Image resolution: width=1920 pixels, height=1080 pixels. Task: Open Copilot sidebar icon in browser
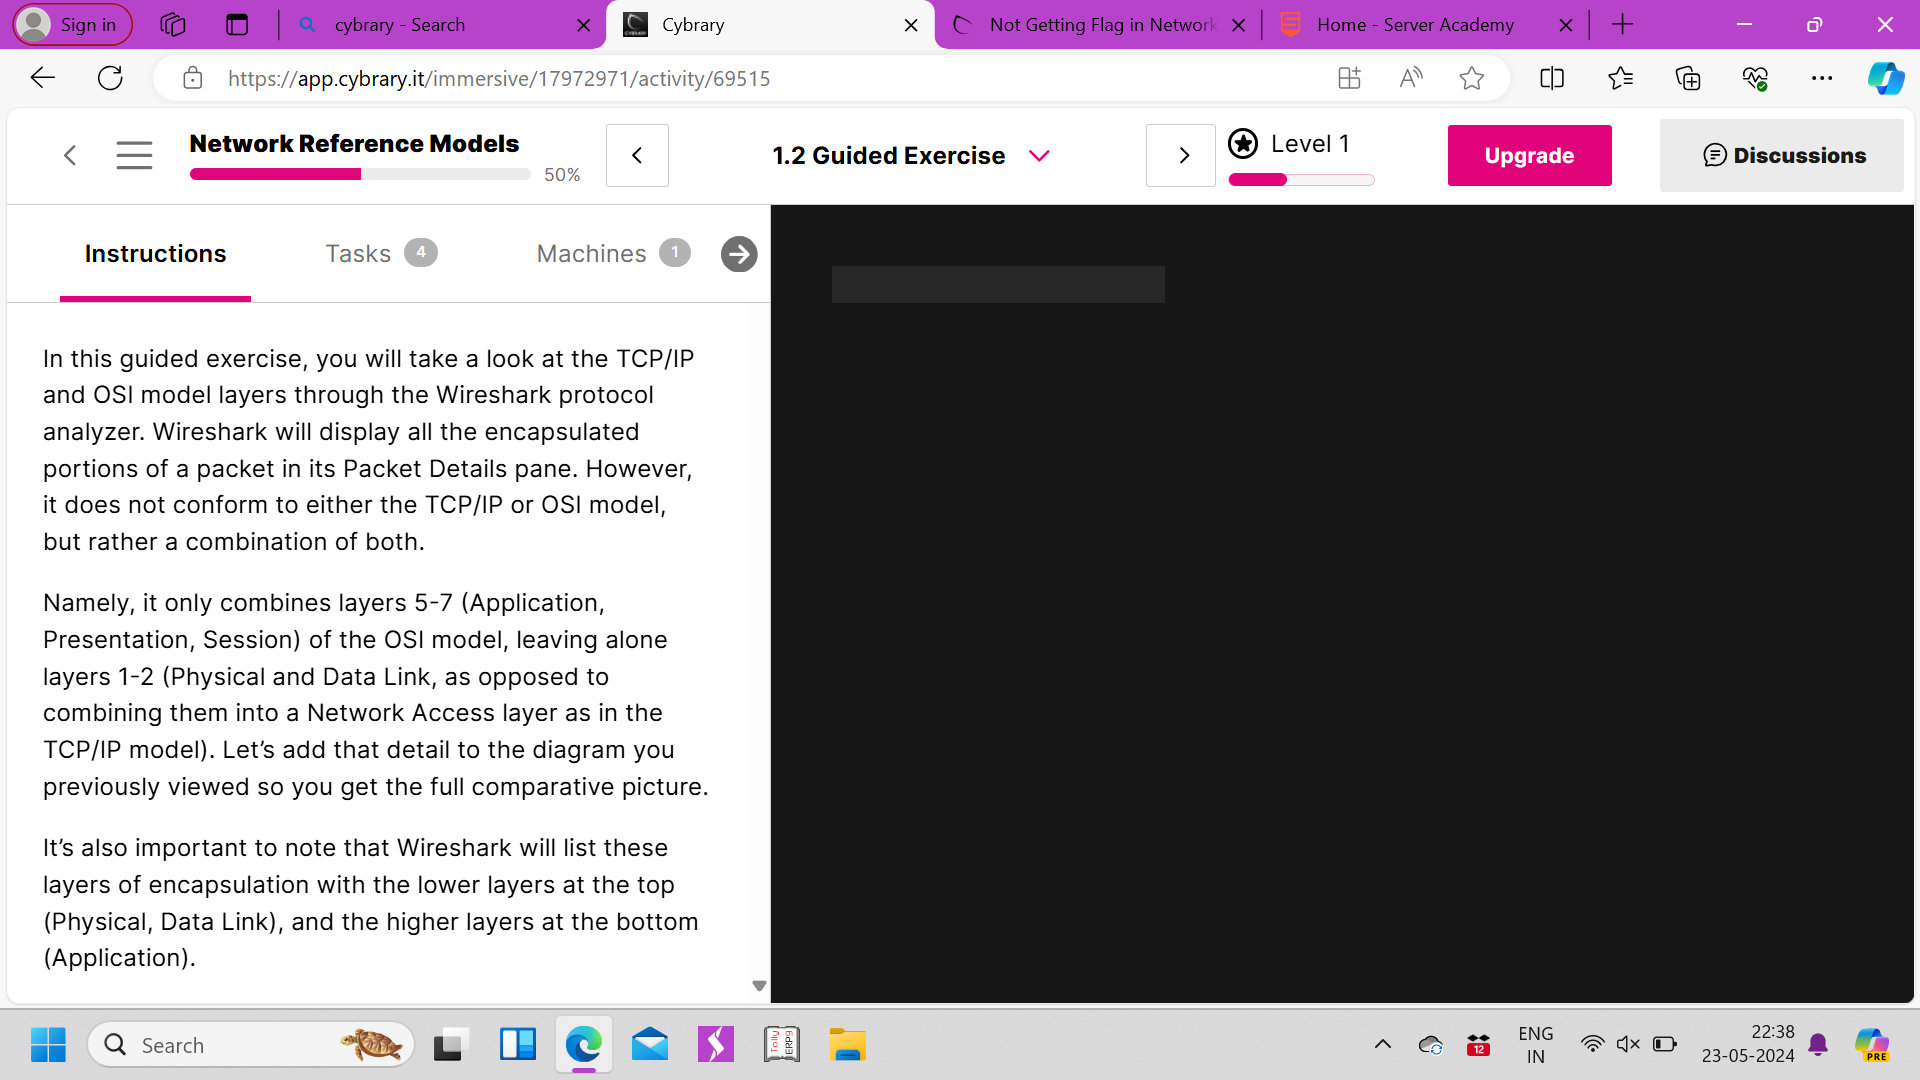[1885, 78]
